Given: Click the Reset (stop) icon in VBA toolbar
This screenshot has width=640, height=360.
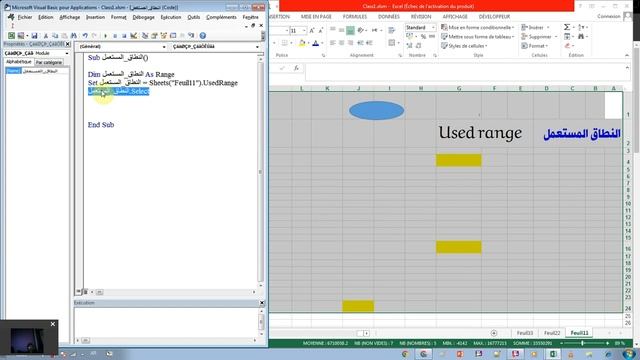Looking at the screenshot, I should (x=124, y=36).
